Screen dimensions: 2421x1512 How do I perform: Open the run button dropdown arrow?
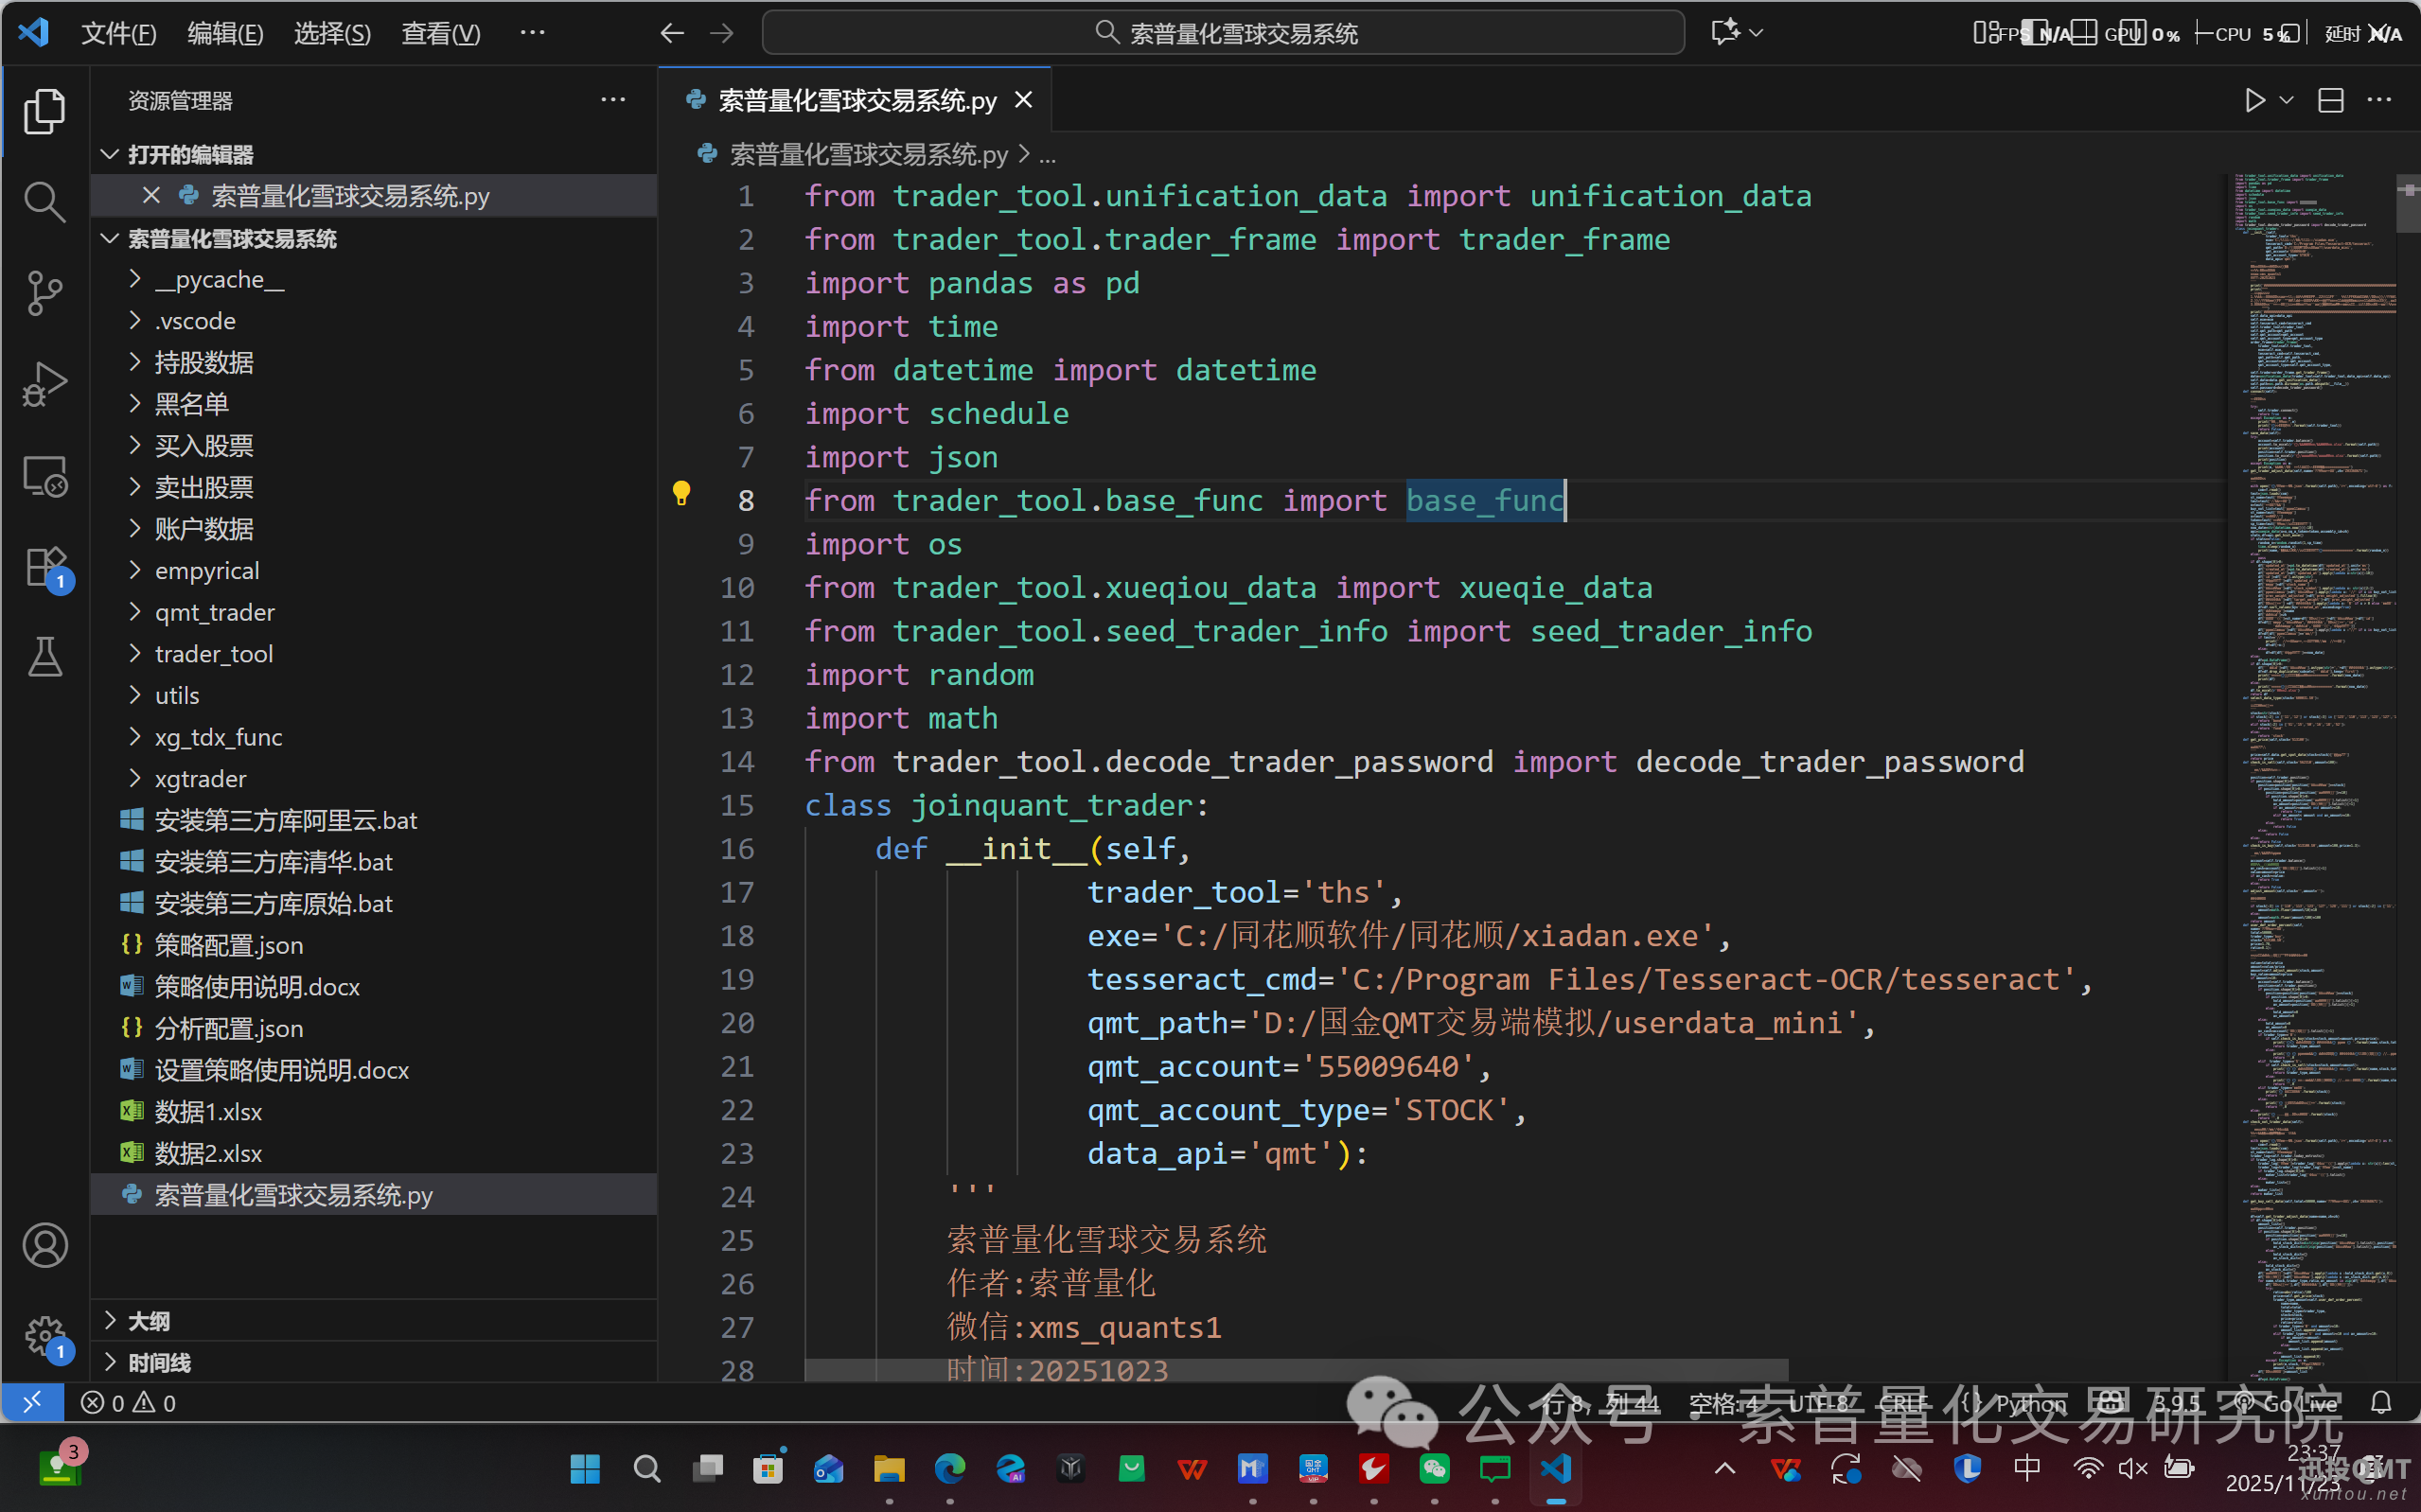click(2286, 100)
